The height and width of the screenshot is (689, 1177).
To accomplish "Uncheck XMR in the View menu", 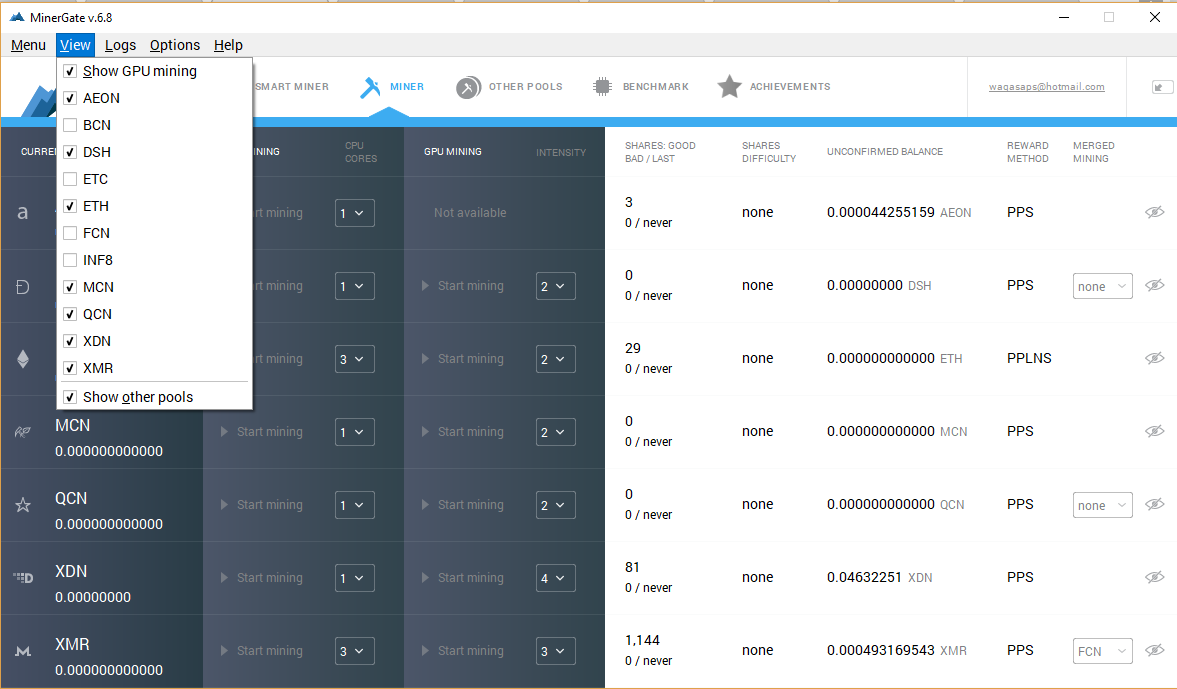I will pos(70,369).
